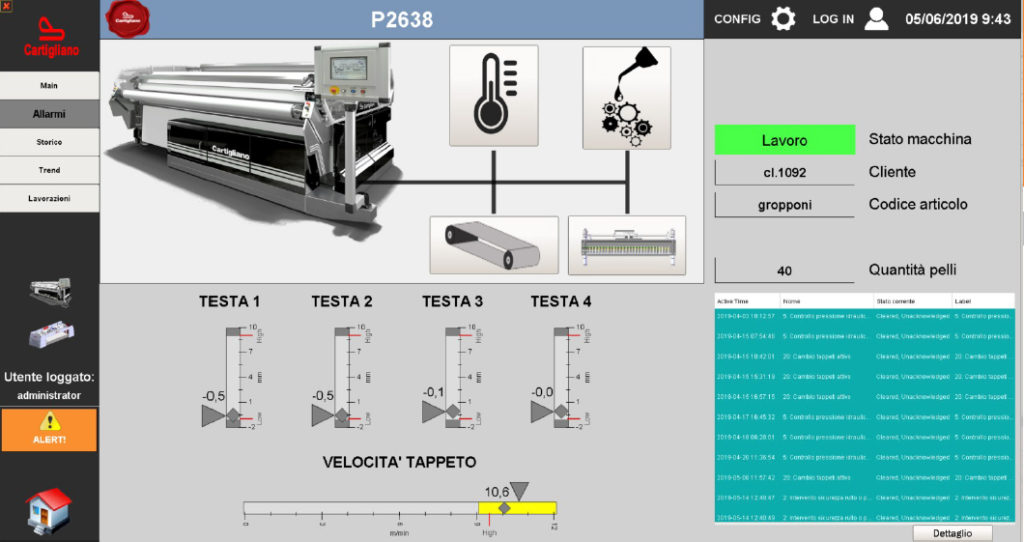Click the Cliente field cl.1092
Image resolution: width=1024 pixels, height=542 pixels.
784,172
